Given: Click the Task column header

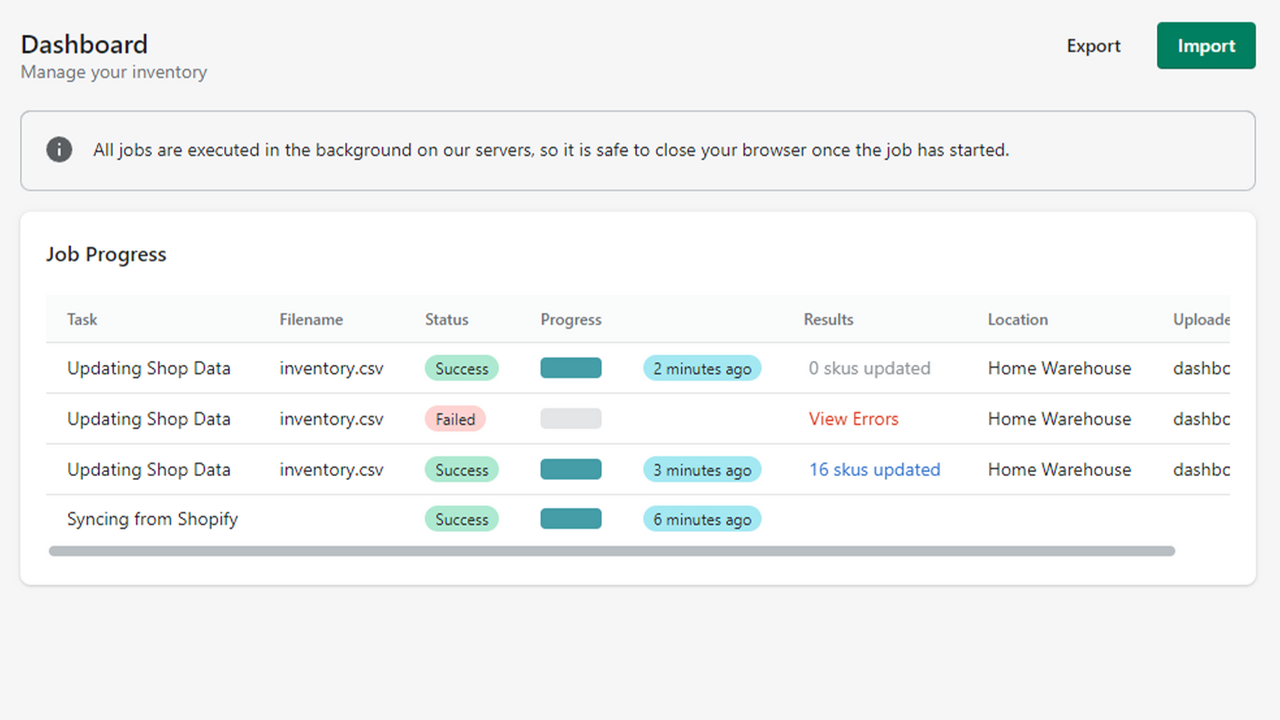Looking at the screenshot, I should (x=82, y=319).
